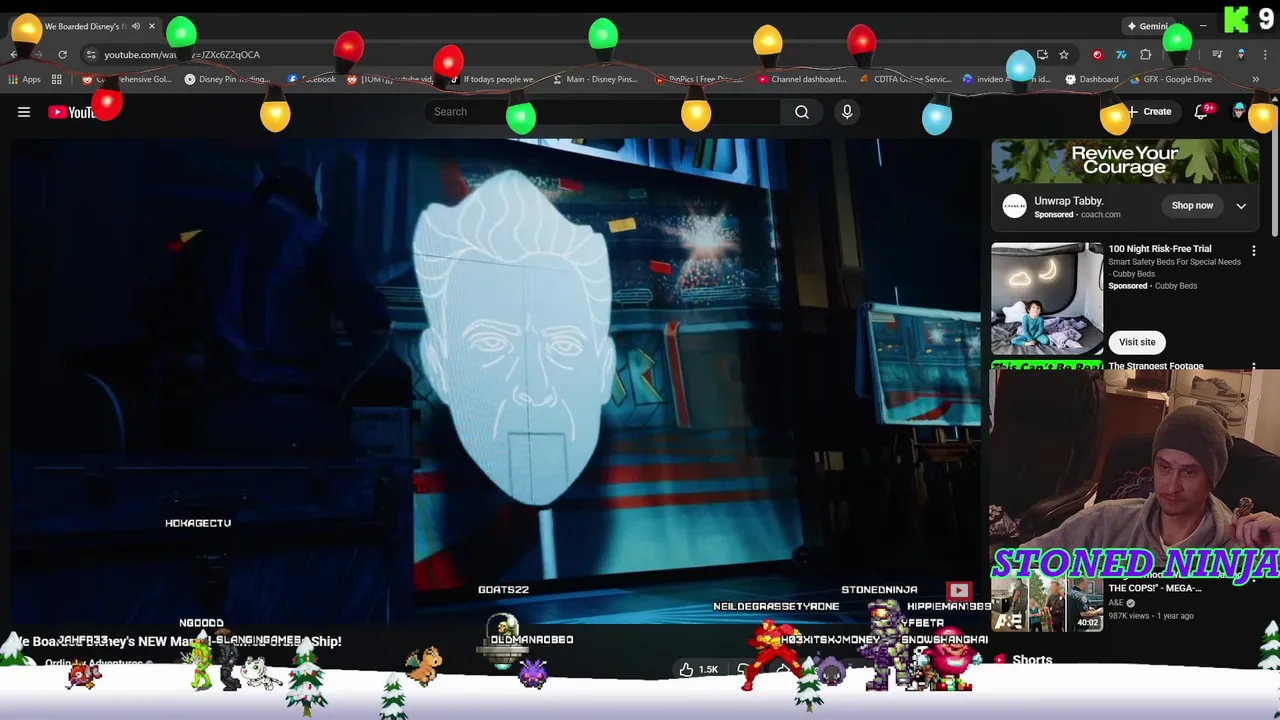Open options for 100 Night Risk-Free Trial ad

(x=1254, y=251)
